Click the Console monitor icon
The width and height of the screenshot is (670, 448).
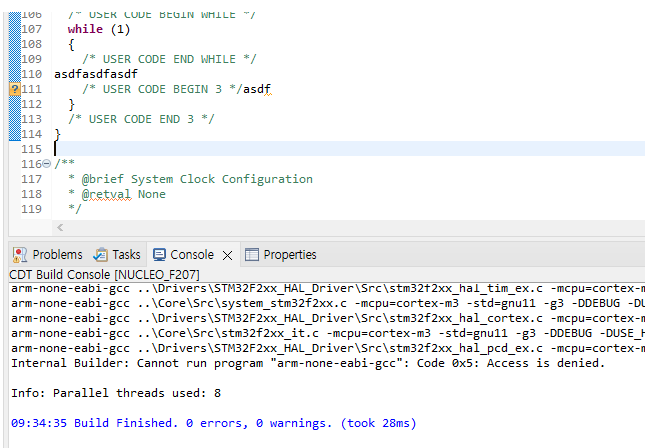(x=159, y=255)
